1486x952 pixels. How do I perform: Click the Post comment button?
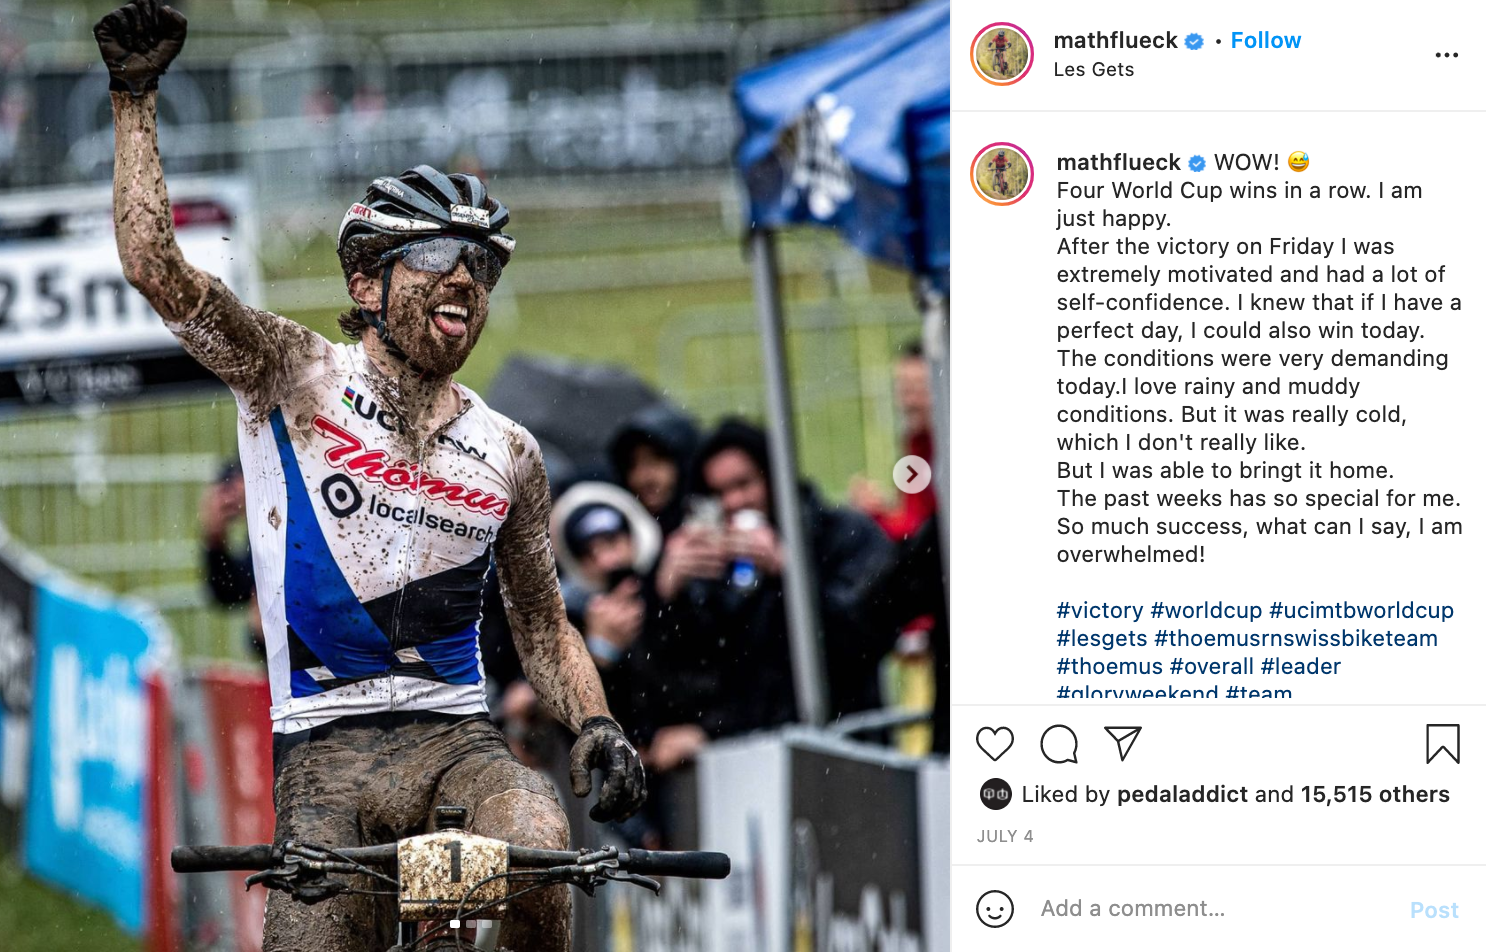click(1434, 910)
